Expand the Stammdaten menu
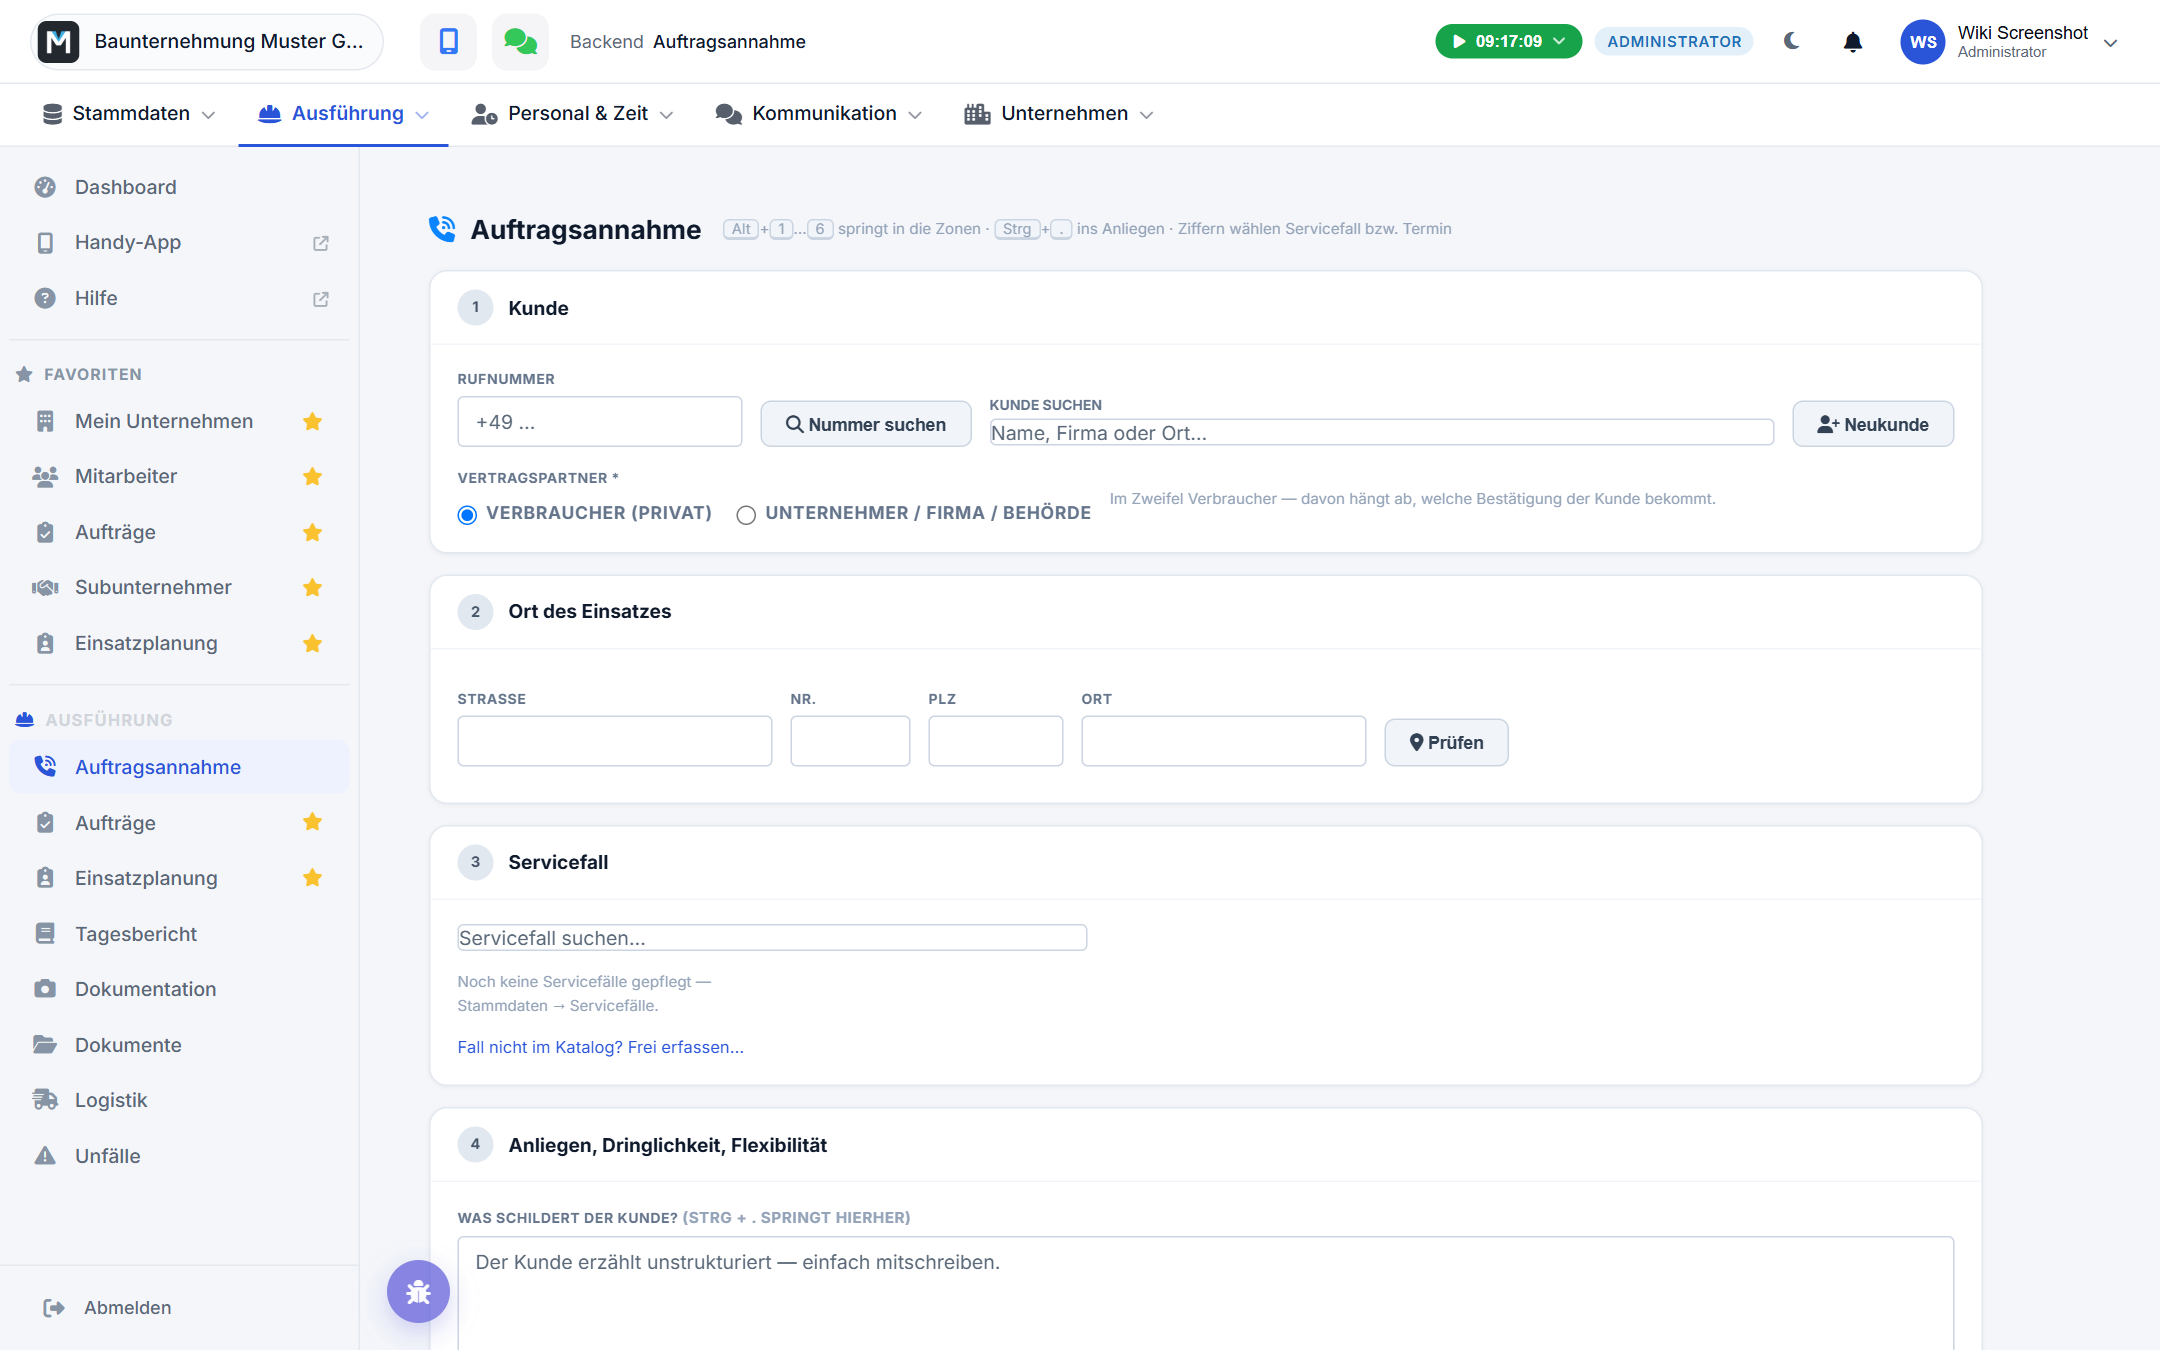The height and width of the screenshot is (1350, 2160). tap(129, 114)
